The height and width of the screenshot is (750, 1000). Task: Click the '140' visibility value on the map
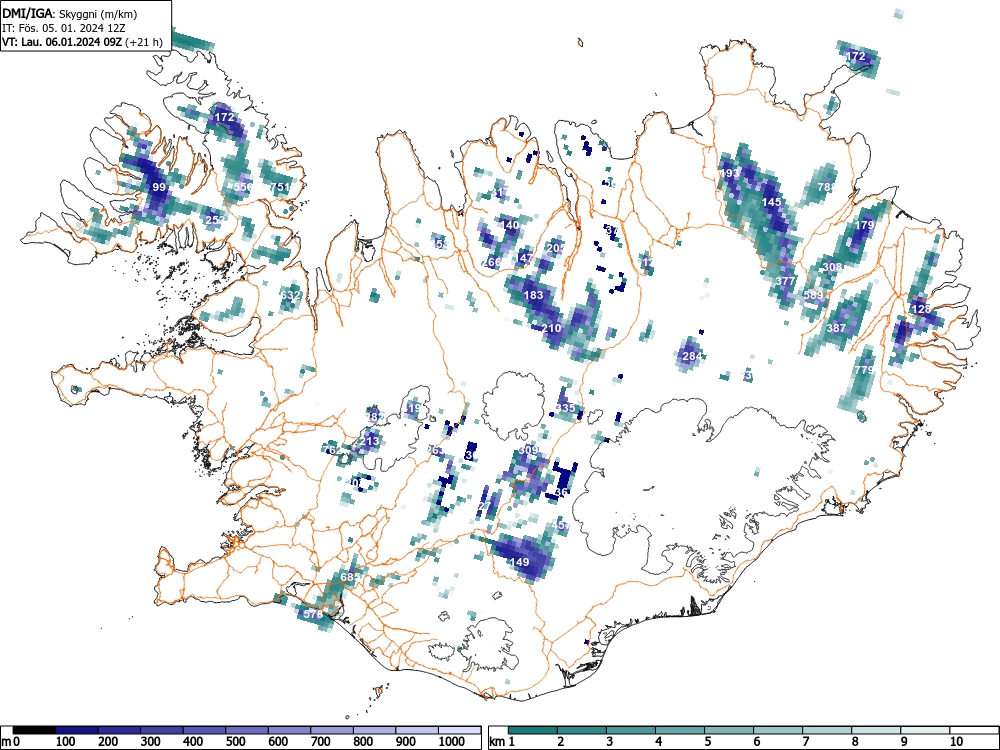510,225
